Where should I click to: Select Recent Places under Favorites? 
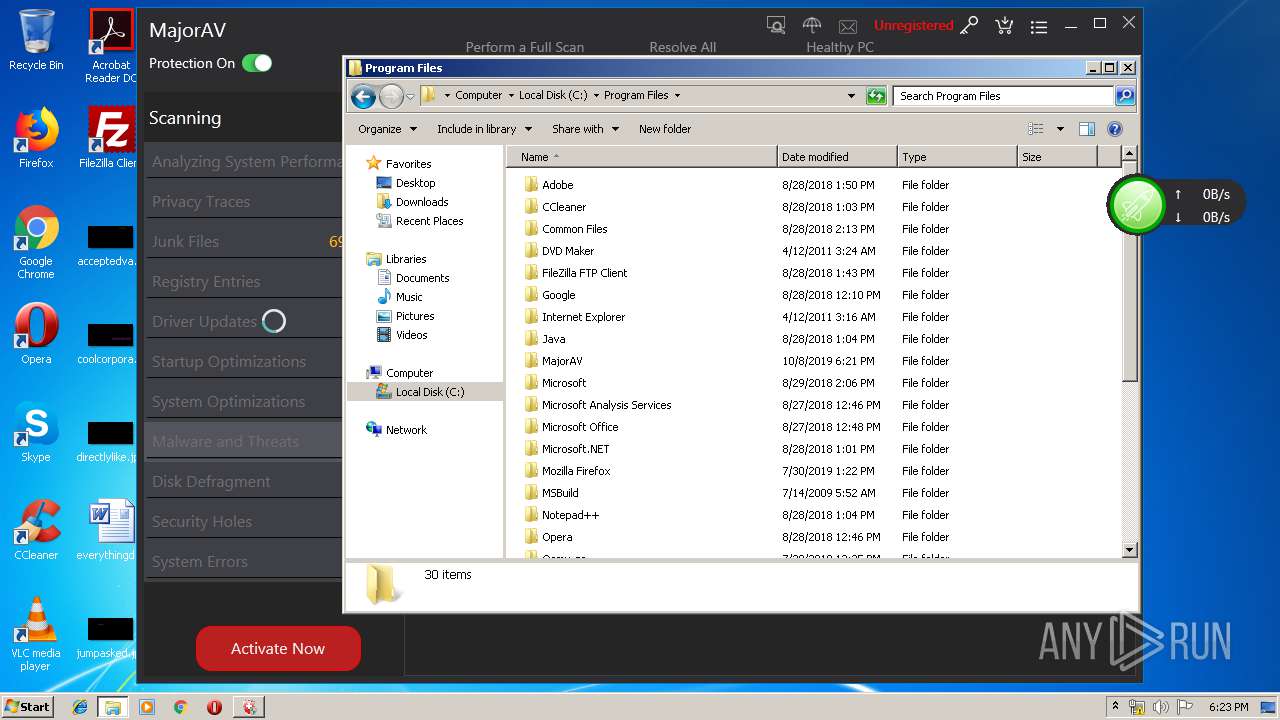coord(419,221)
